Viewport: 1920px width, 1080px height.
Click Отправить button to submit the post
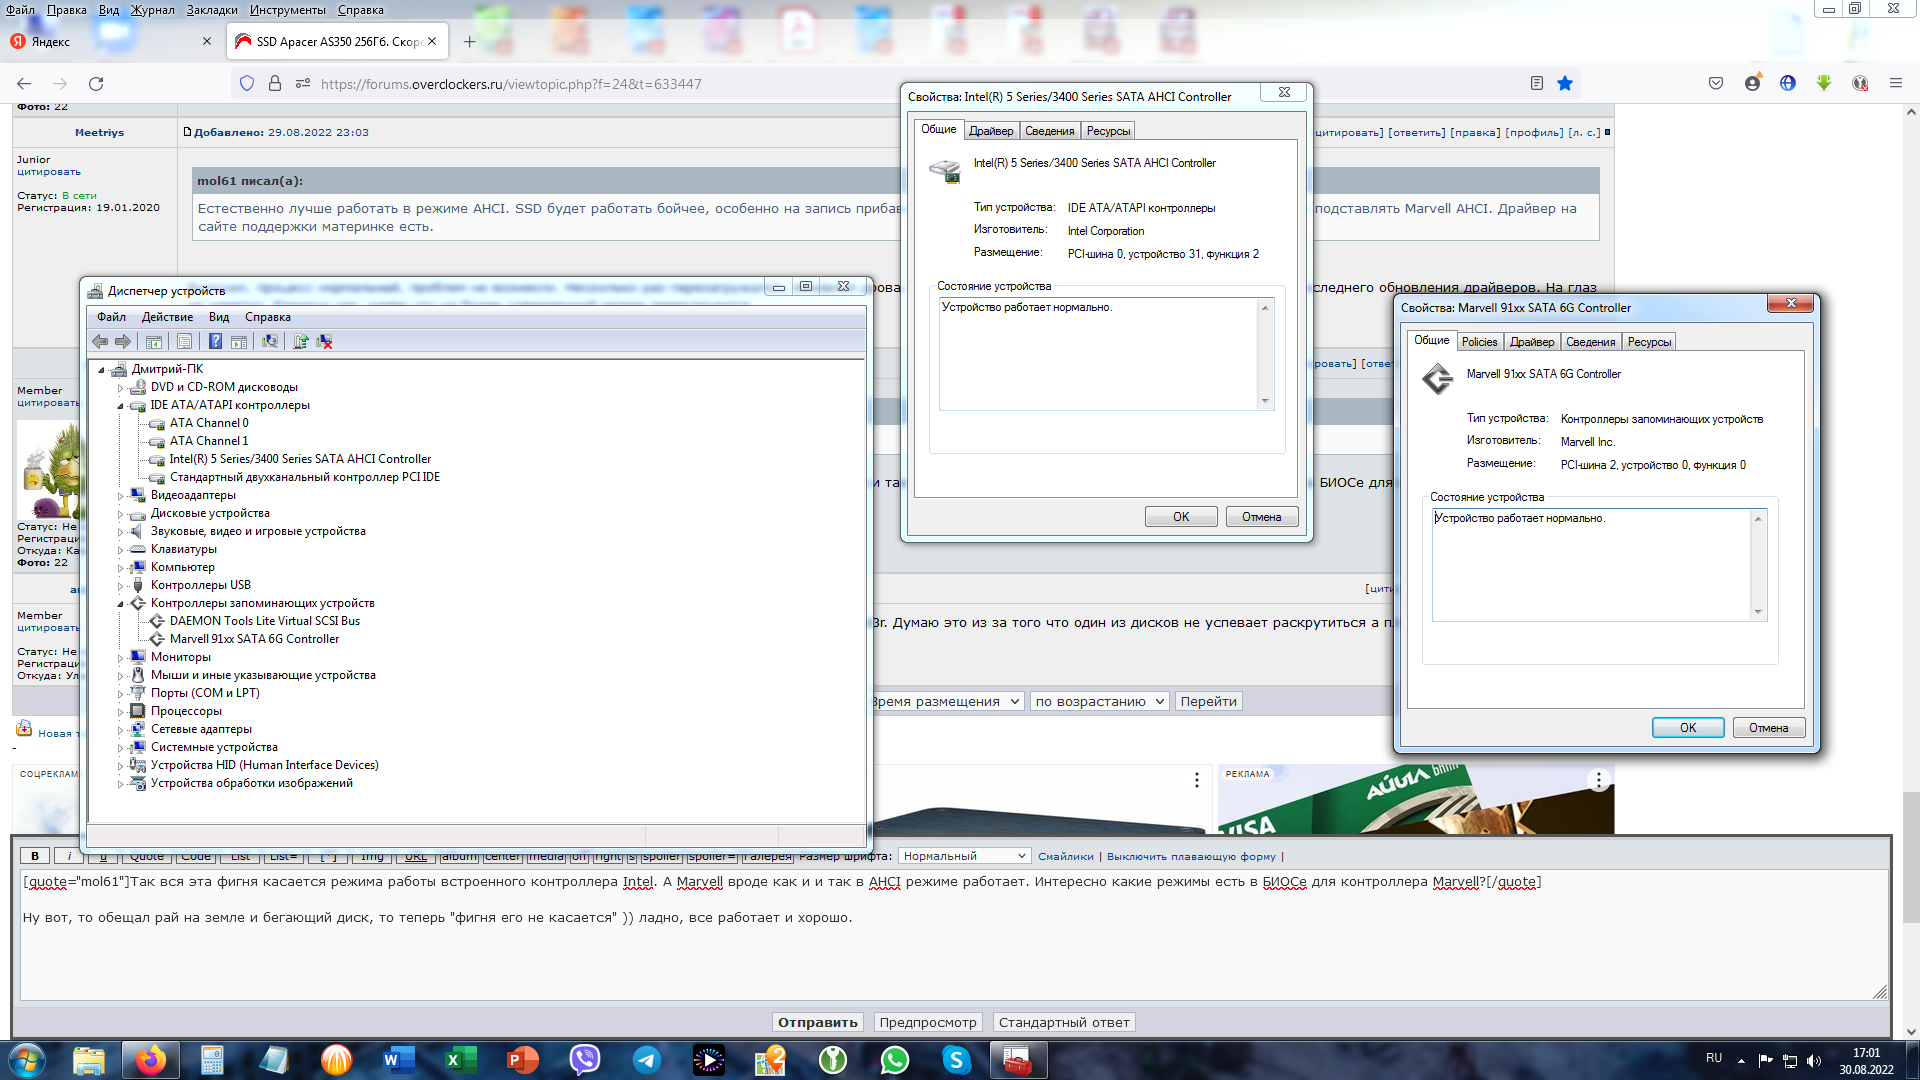tap(817, 1022)
